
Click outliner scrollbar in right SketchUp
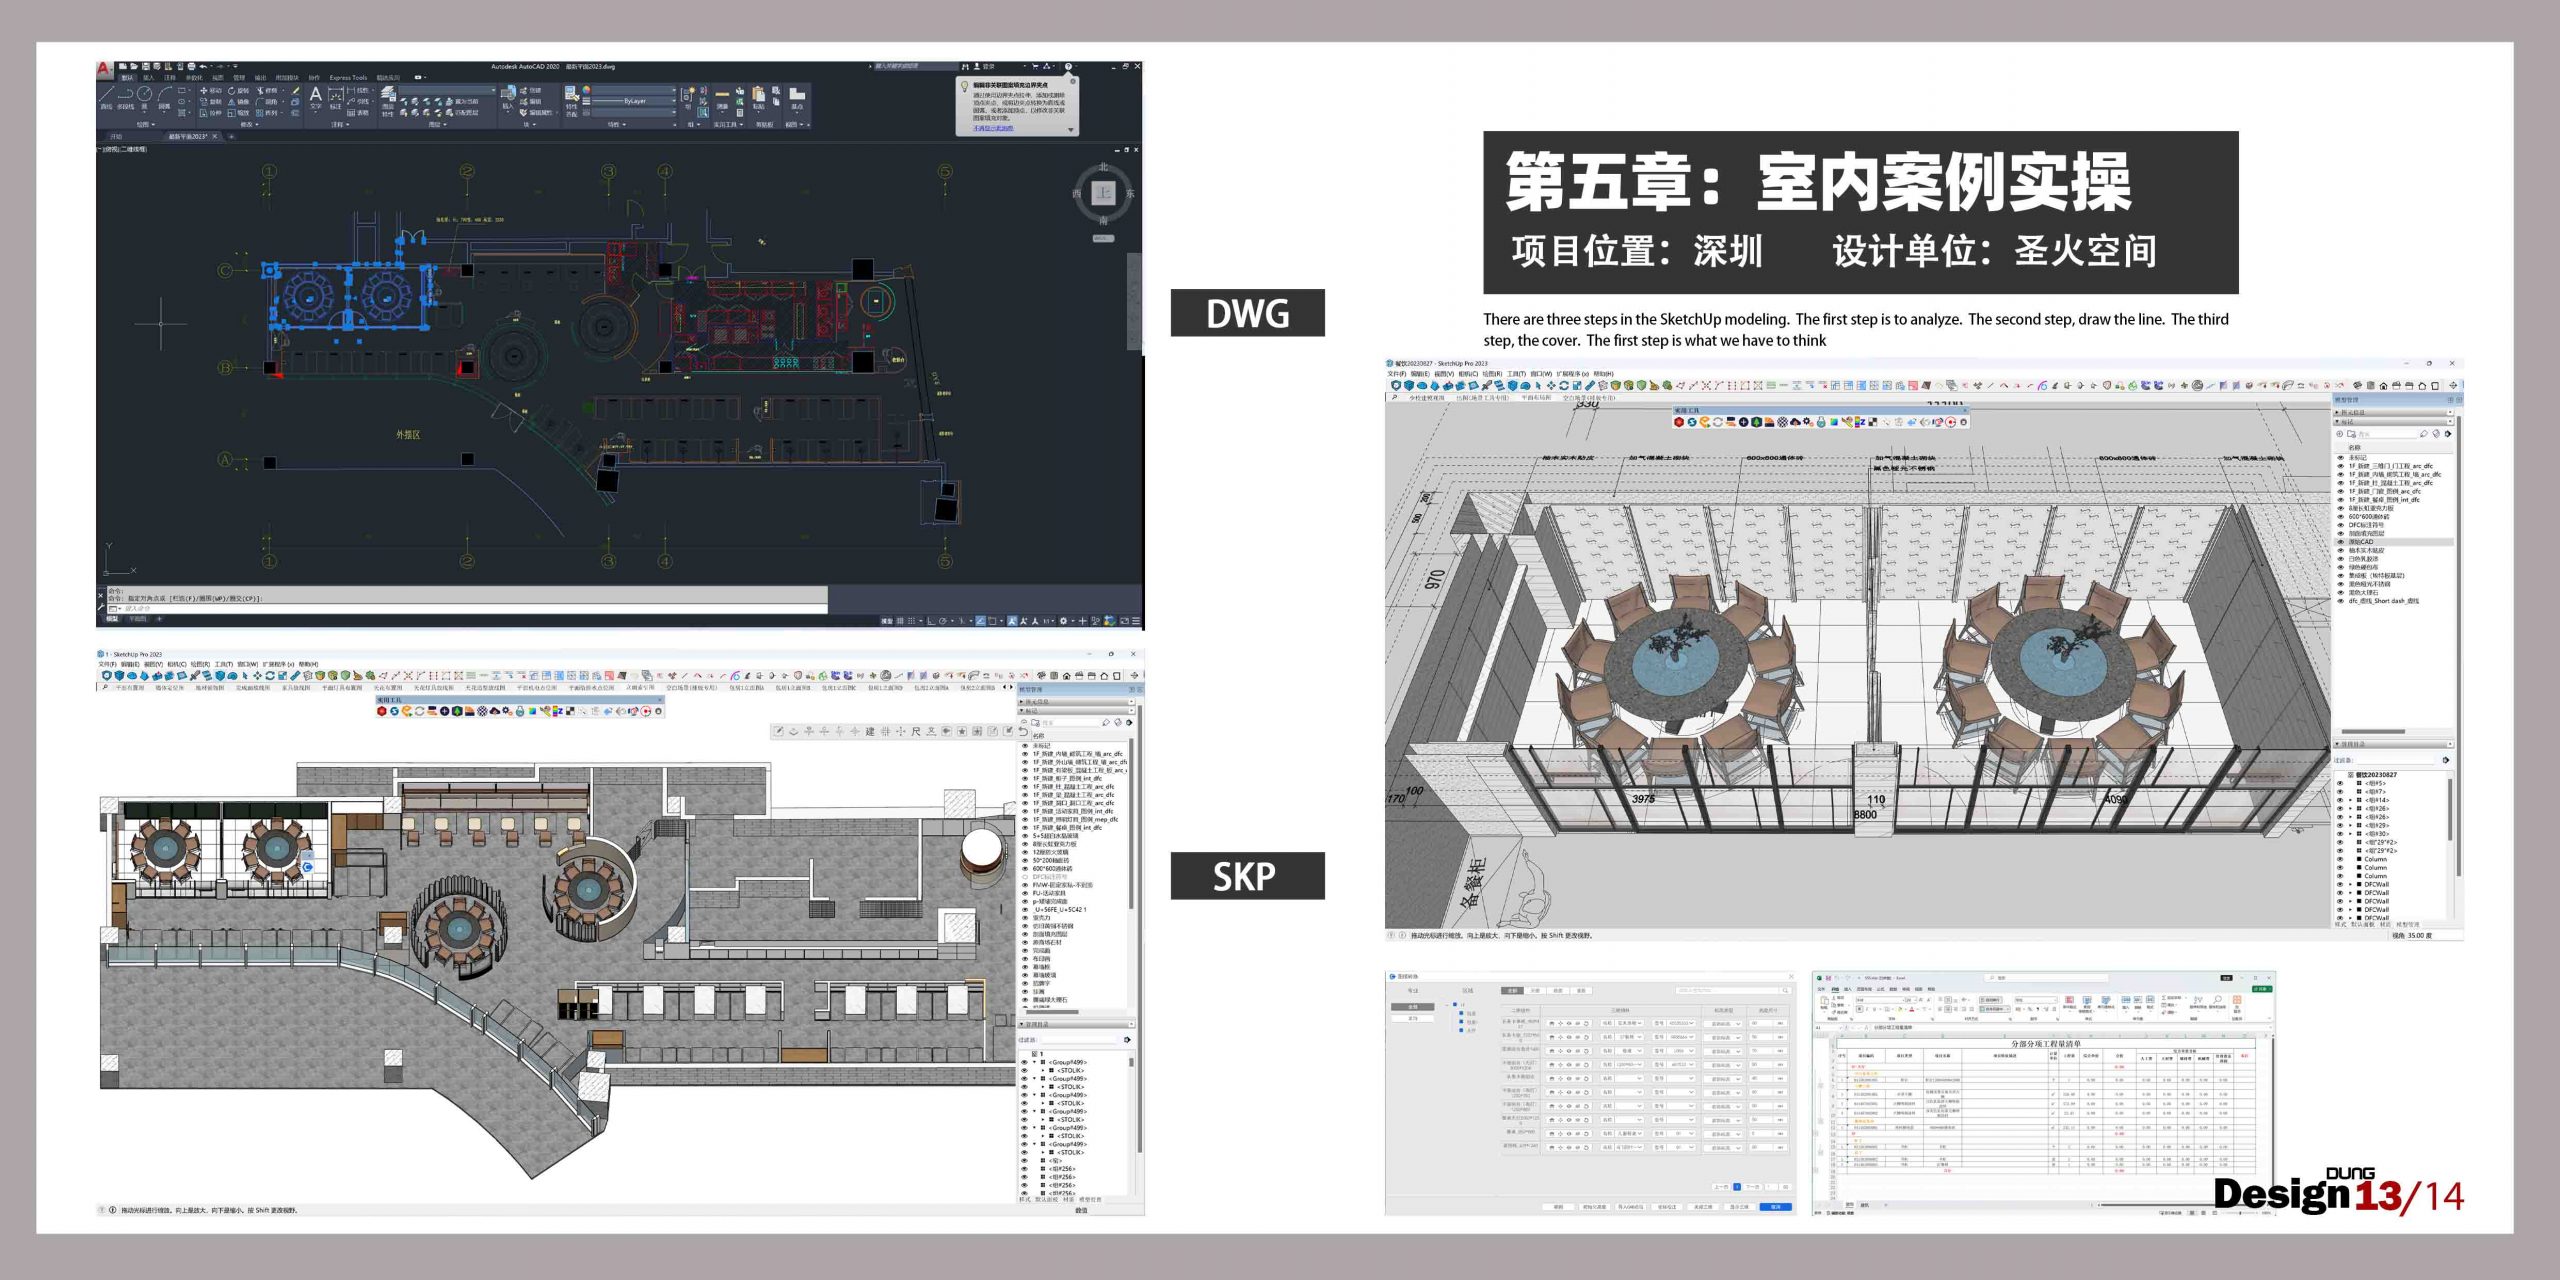pos(2449,810)
